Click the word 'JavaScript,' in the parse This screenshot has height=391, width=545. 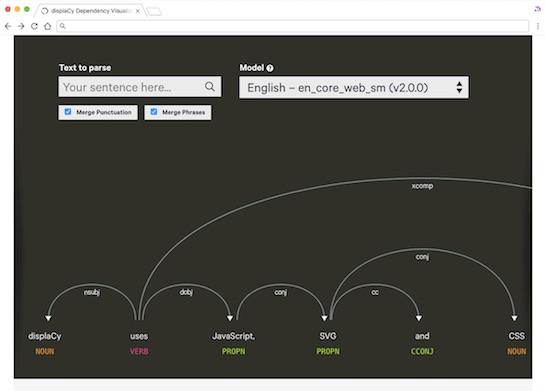tap(234, 336)
